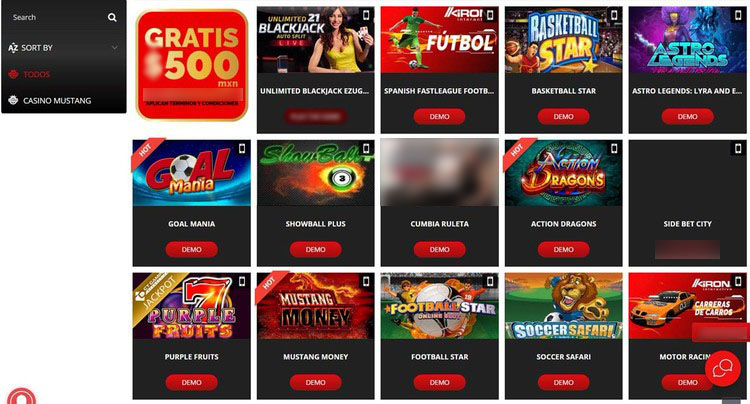Click the mobile icon on the Purple Fruits tile

pyautogui.click(x=242, y=282)
